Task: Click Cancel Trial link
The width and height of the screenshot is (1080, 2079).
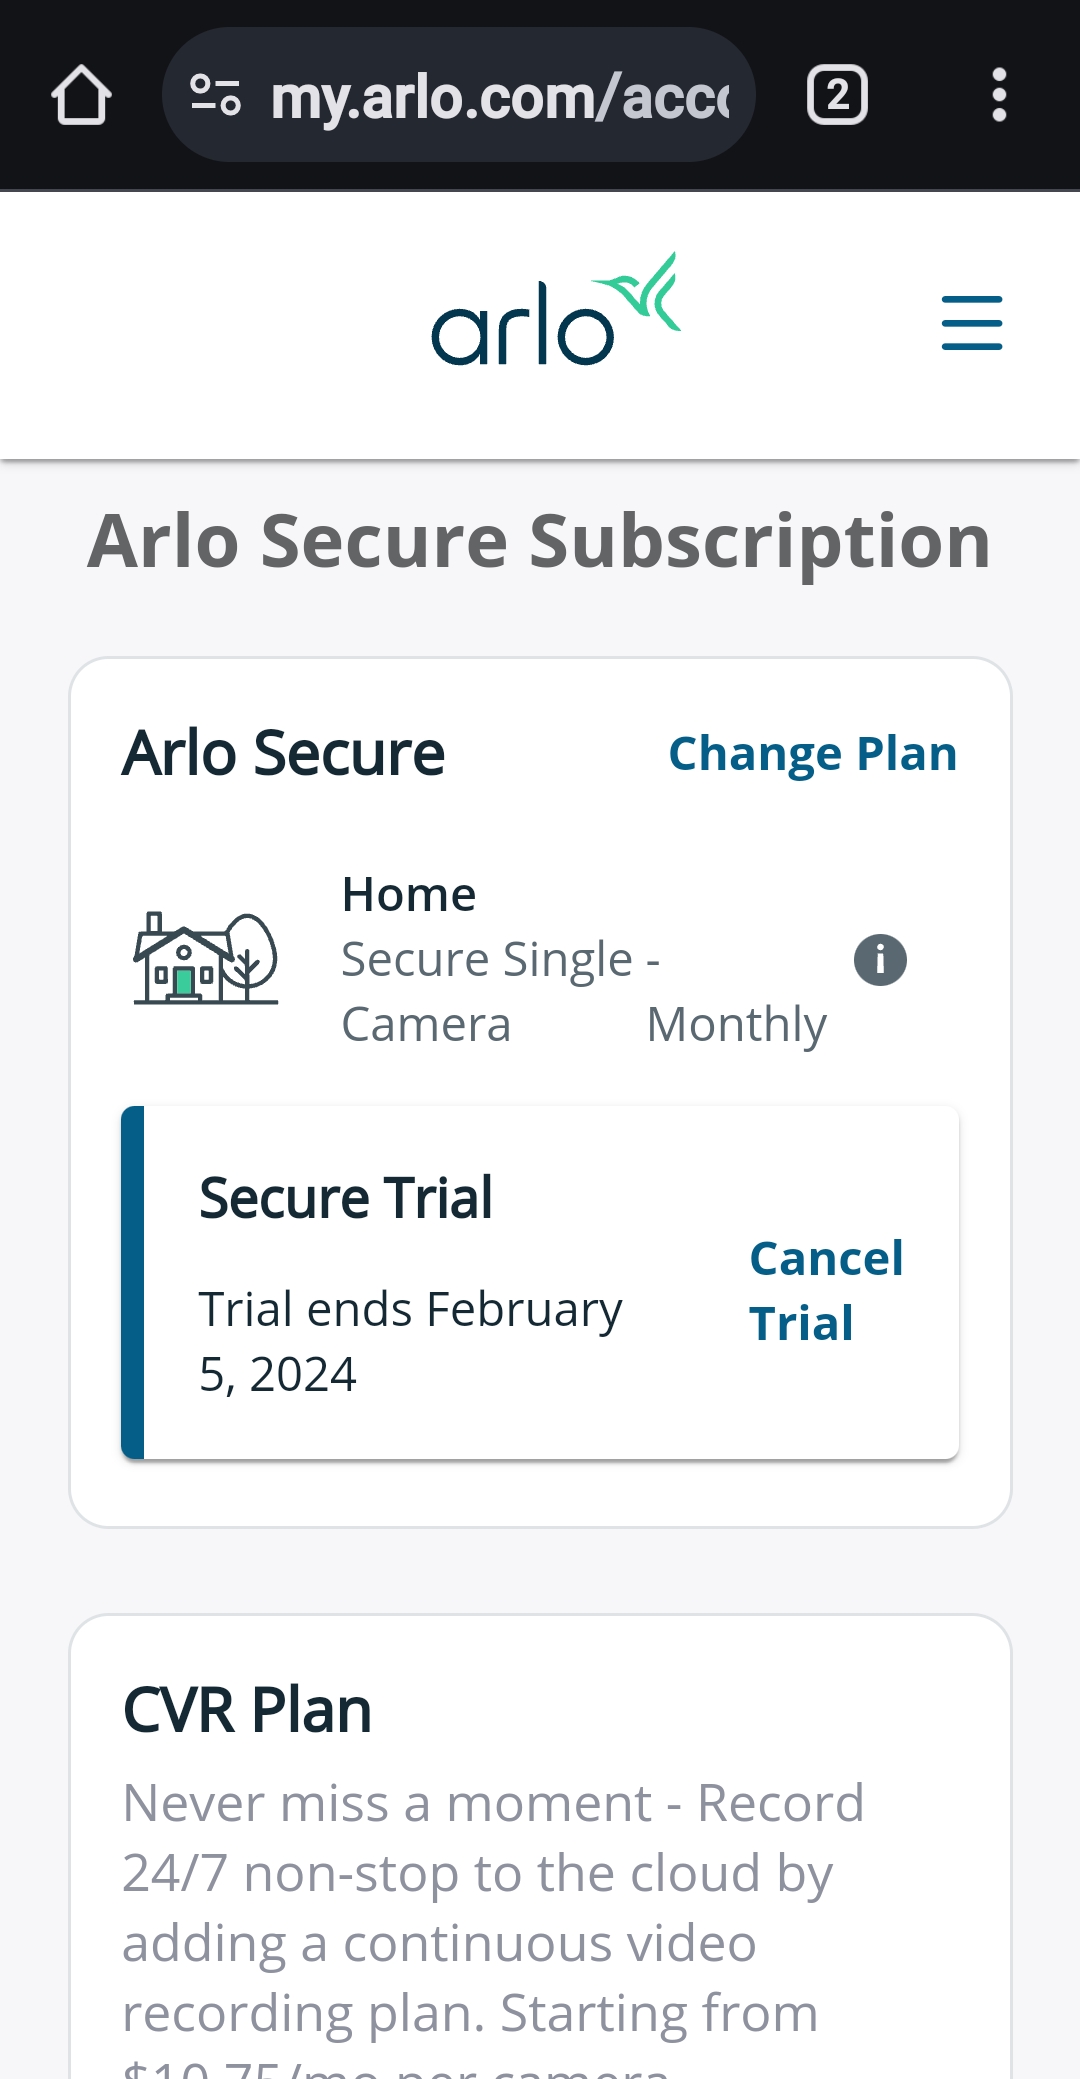Action: (x=826, y=1290)
